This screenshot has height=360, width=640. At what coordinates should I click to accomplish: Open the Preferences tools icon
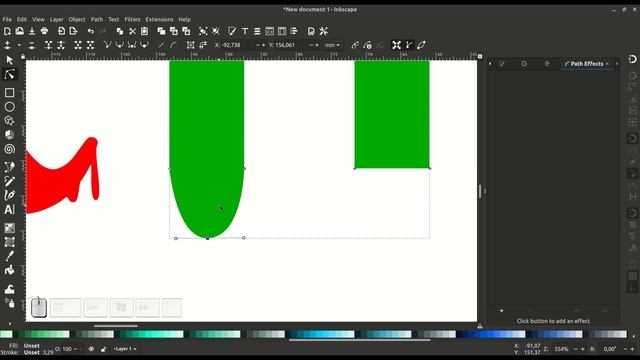tap(324, 31)
